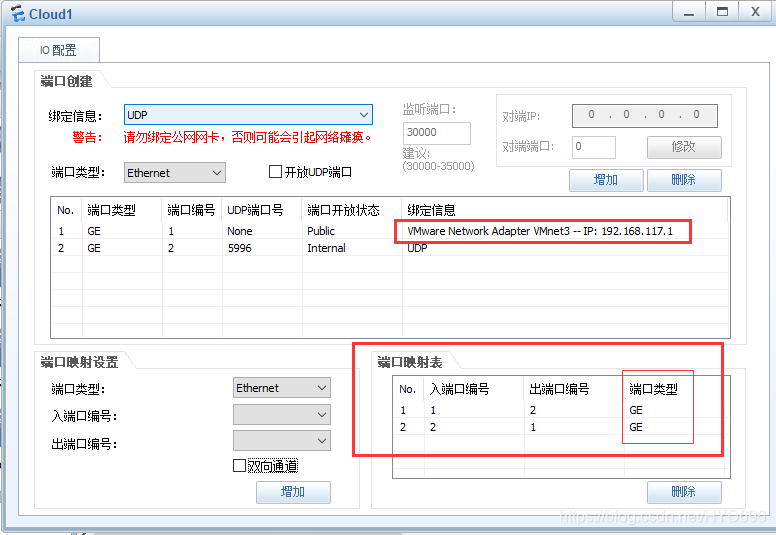Click the Cloud1 app icon in title bar
This screenshot has height=535, width=776.
coord(18,13)
